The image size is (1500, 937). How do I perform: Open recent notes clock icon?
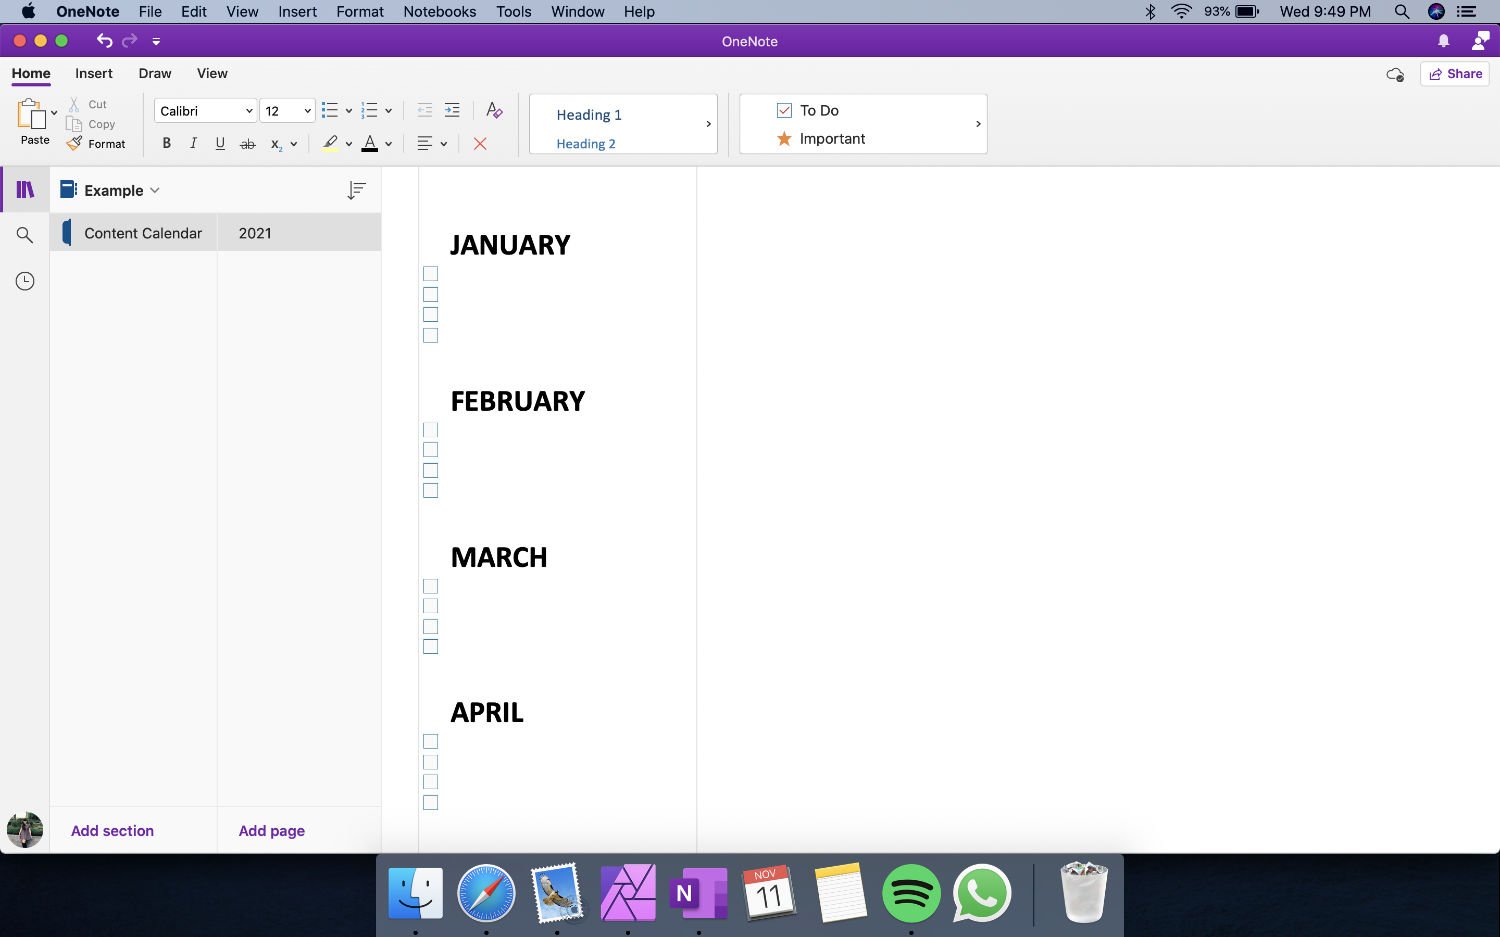pyautogui.click(x=25, y=281)
